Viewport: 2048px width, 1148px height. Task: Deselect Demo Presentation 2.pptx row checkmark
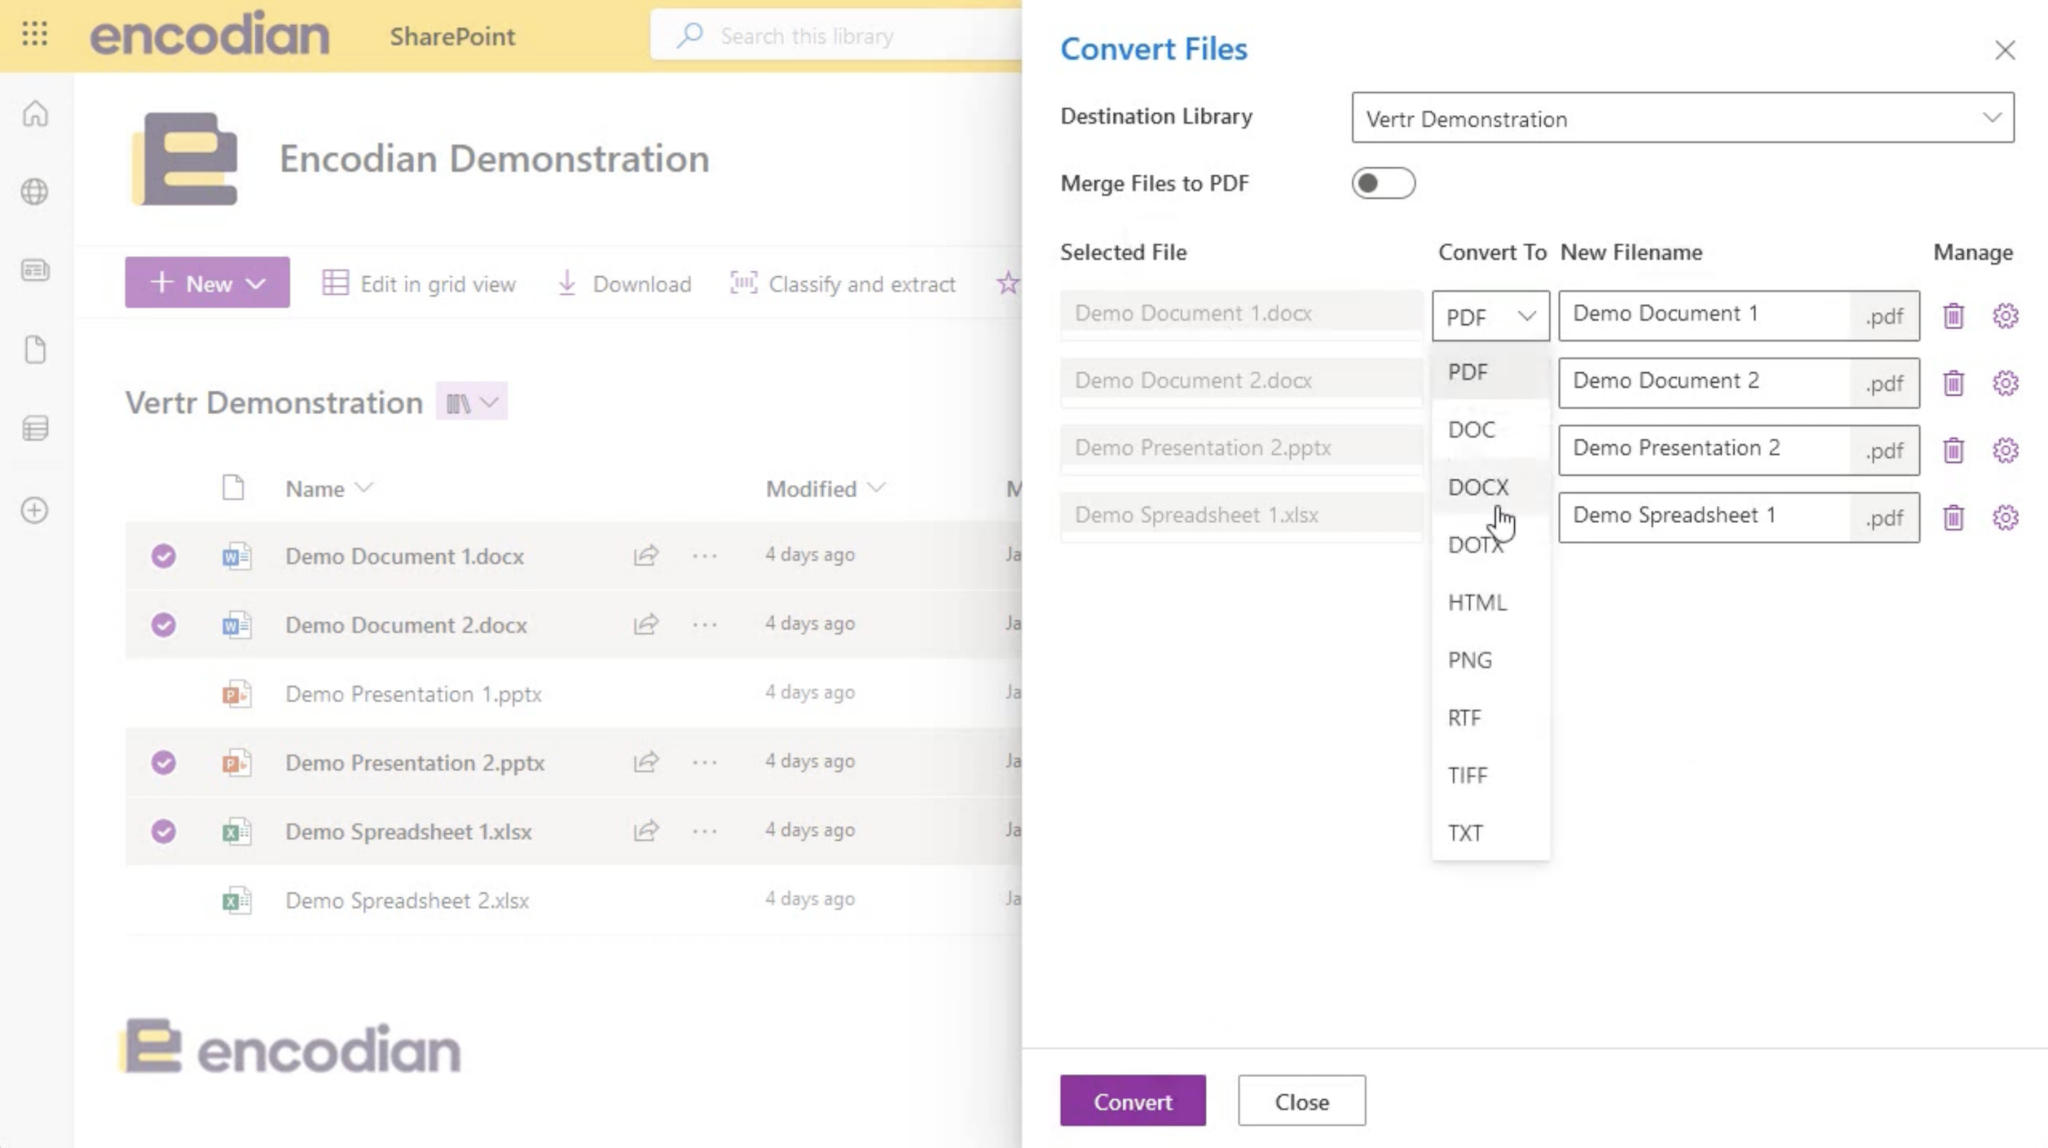164,763
